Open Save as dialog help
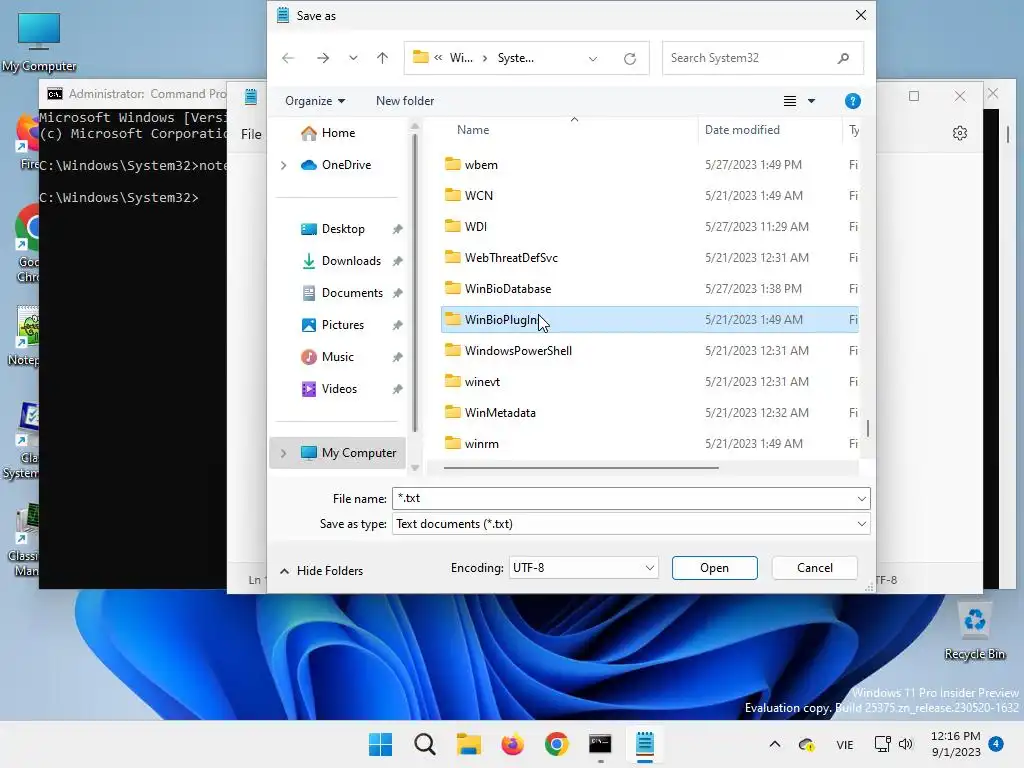The height and width of the screenshot is (768, 1024). (852, 101)
